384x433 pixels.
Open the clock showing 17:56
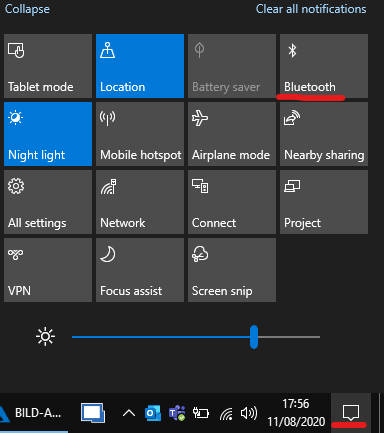click(x=296, y=413)
